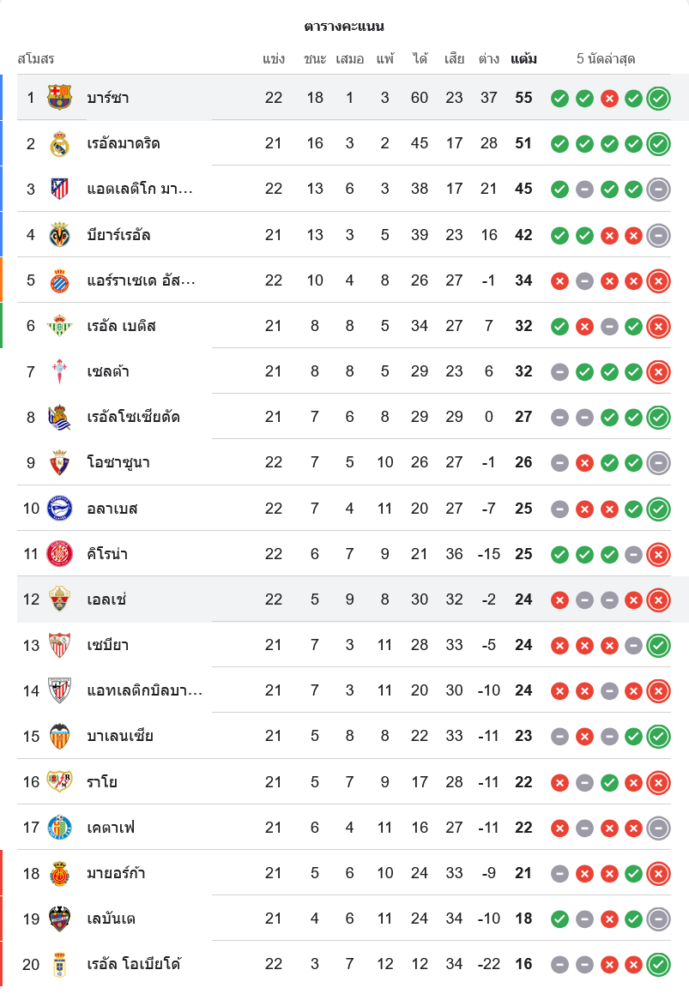The image size is (689, 1000).
Task: Click the Real Madrid club crest
Action: pyautogui.click(x=60, y=144)
